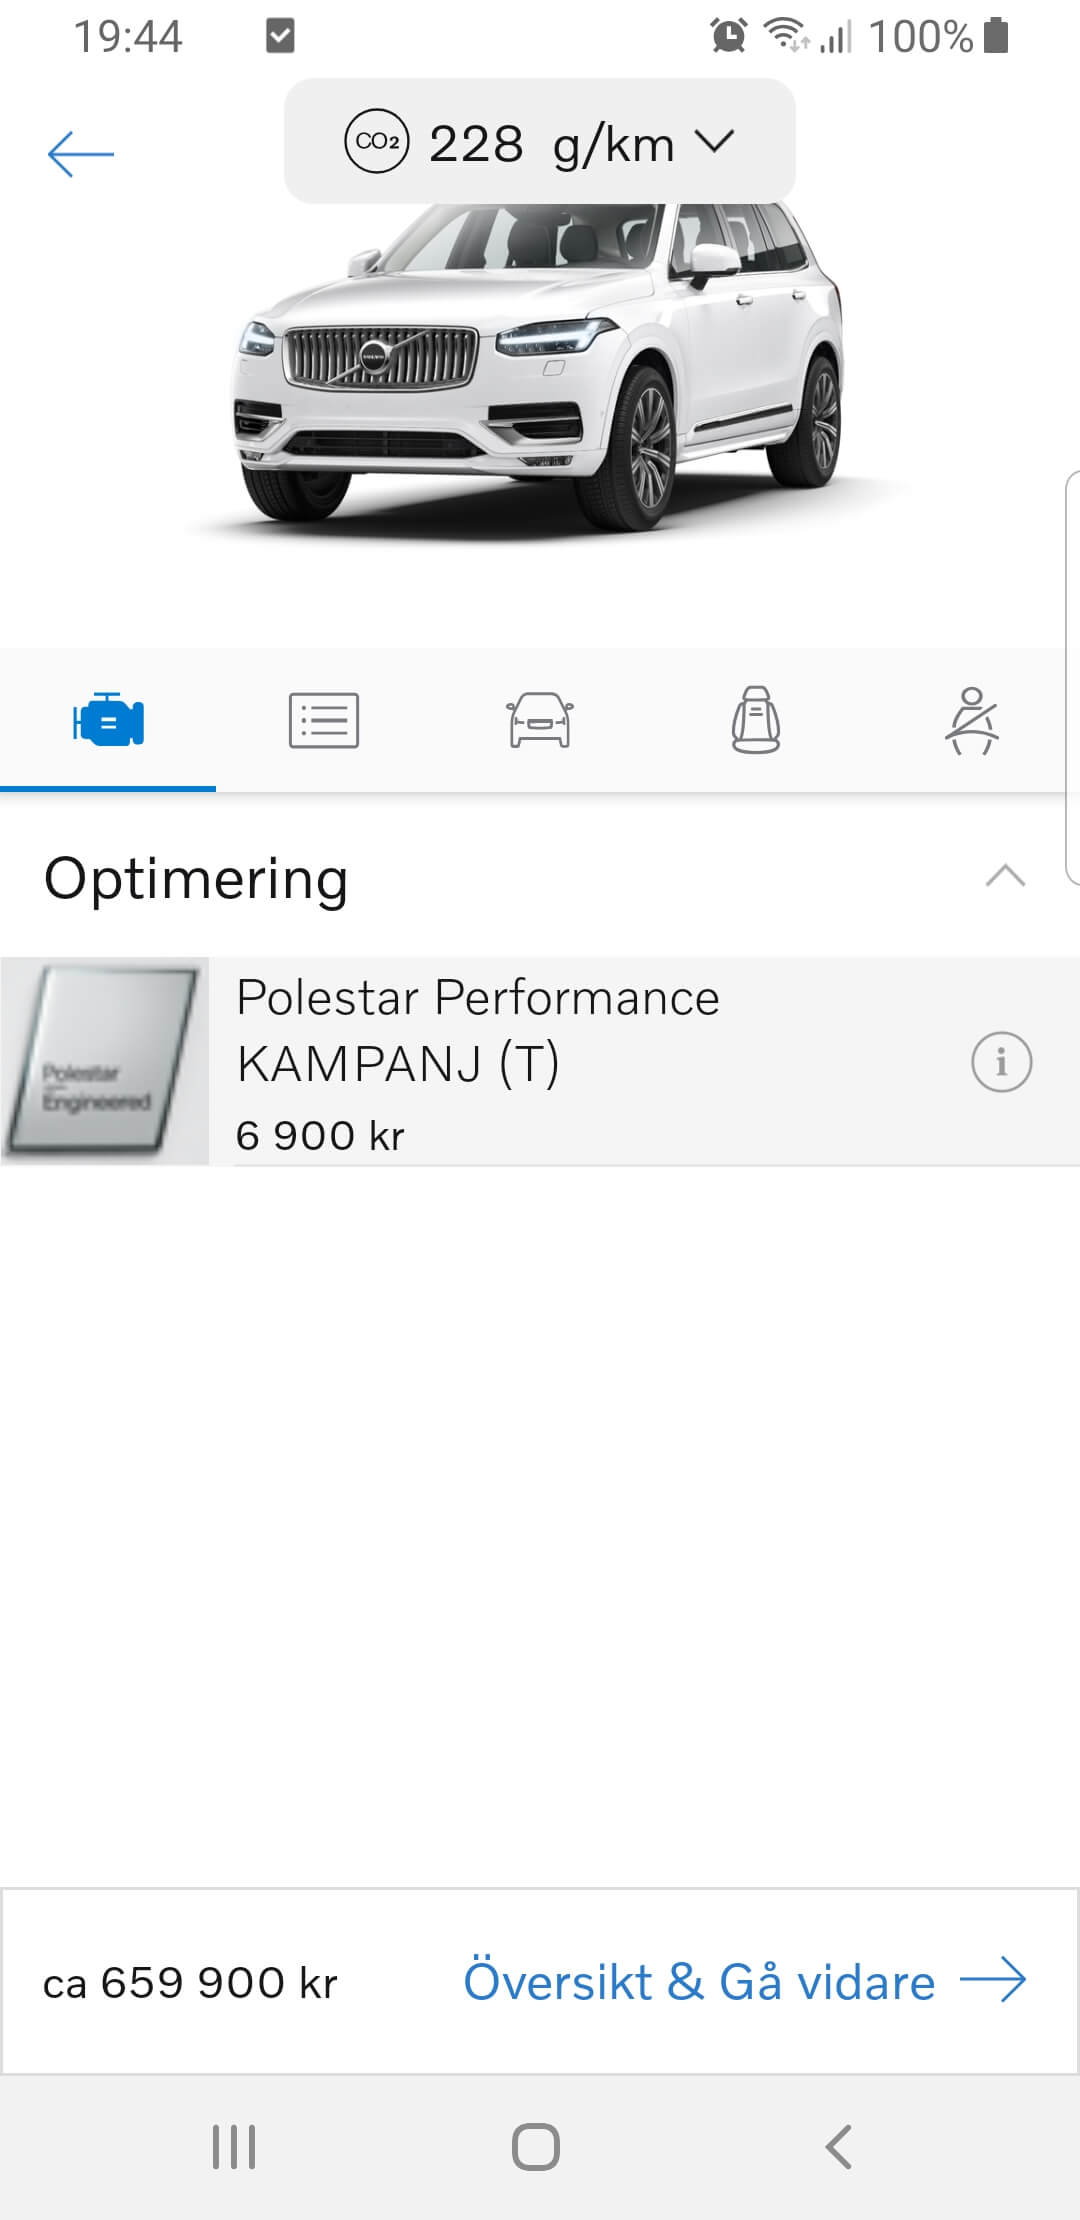This screenshot has width=1080, height=2220.
Task: Open the seatbelt safety tab
Action: coord(972,720)
